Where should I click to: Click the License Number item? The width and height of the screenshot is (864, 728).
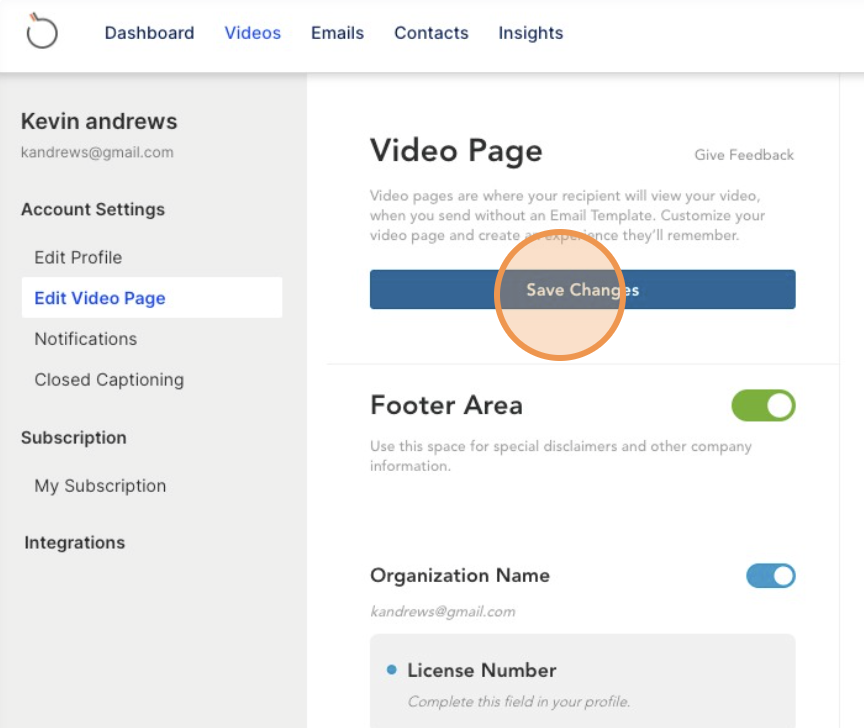coord(482,670)
